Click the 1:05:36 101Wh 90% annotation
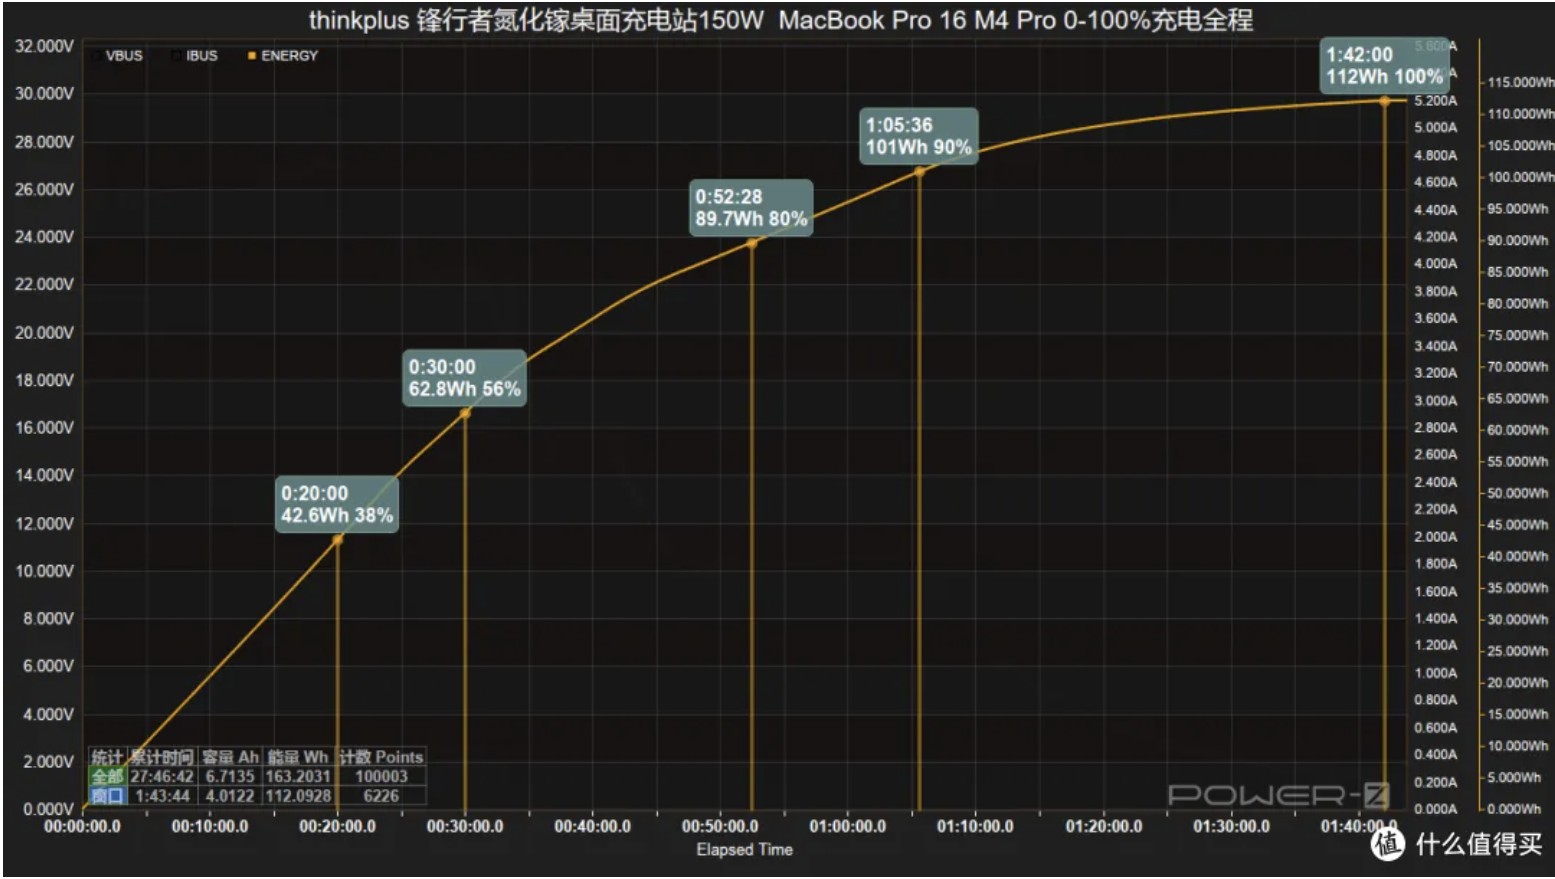The width and height of the screenshot is (1555, 879). pos(918,136)
